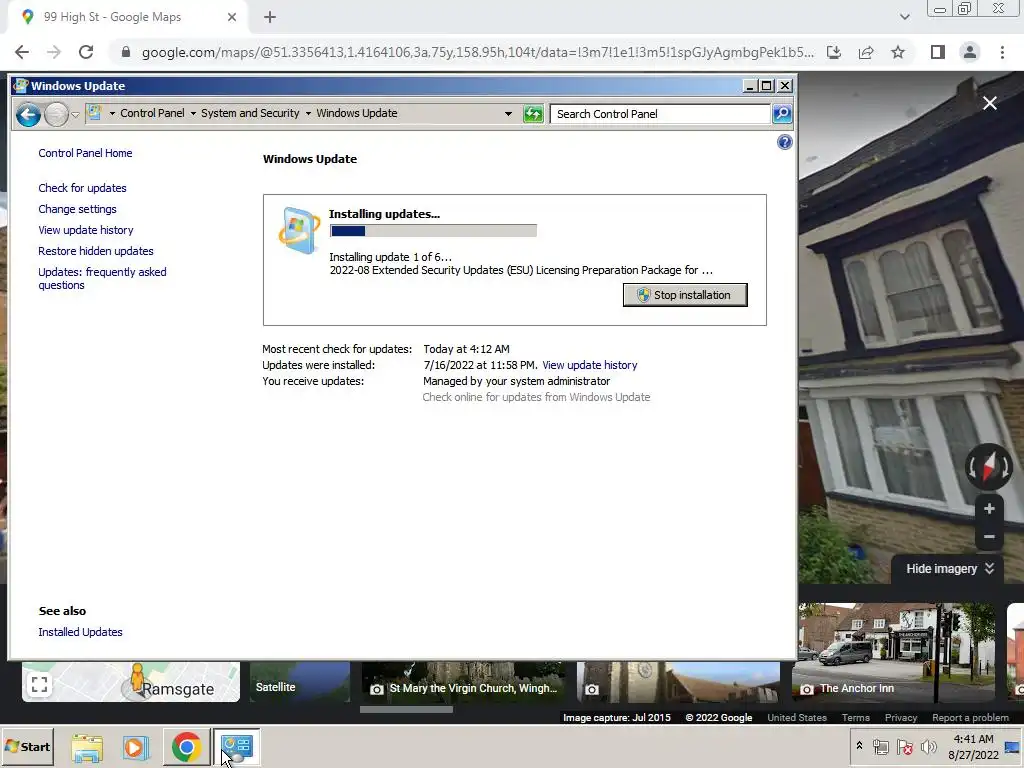Click the Street View compass

pos(989,467)
